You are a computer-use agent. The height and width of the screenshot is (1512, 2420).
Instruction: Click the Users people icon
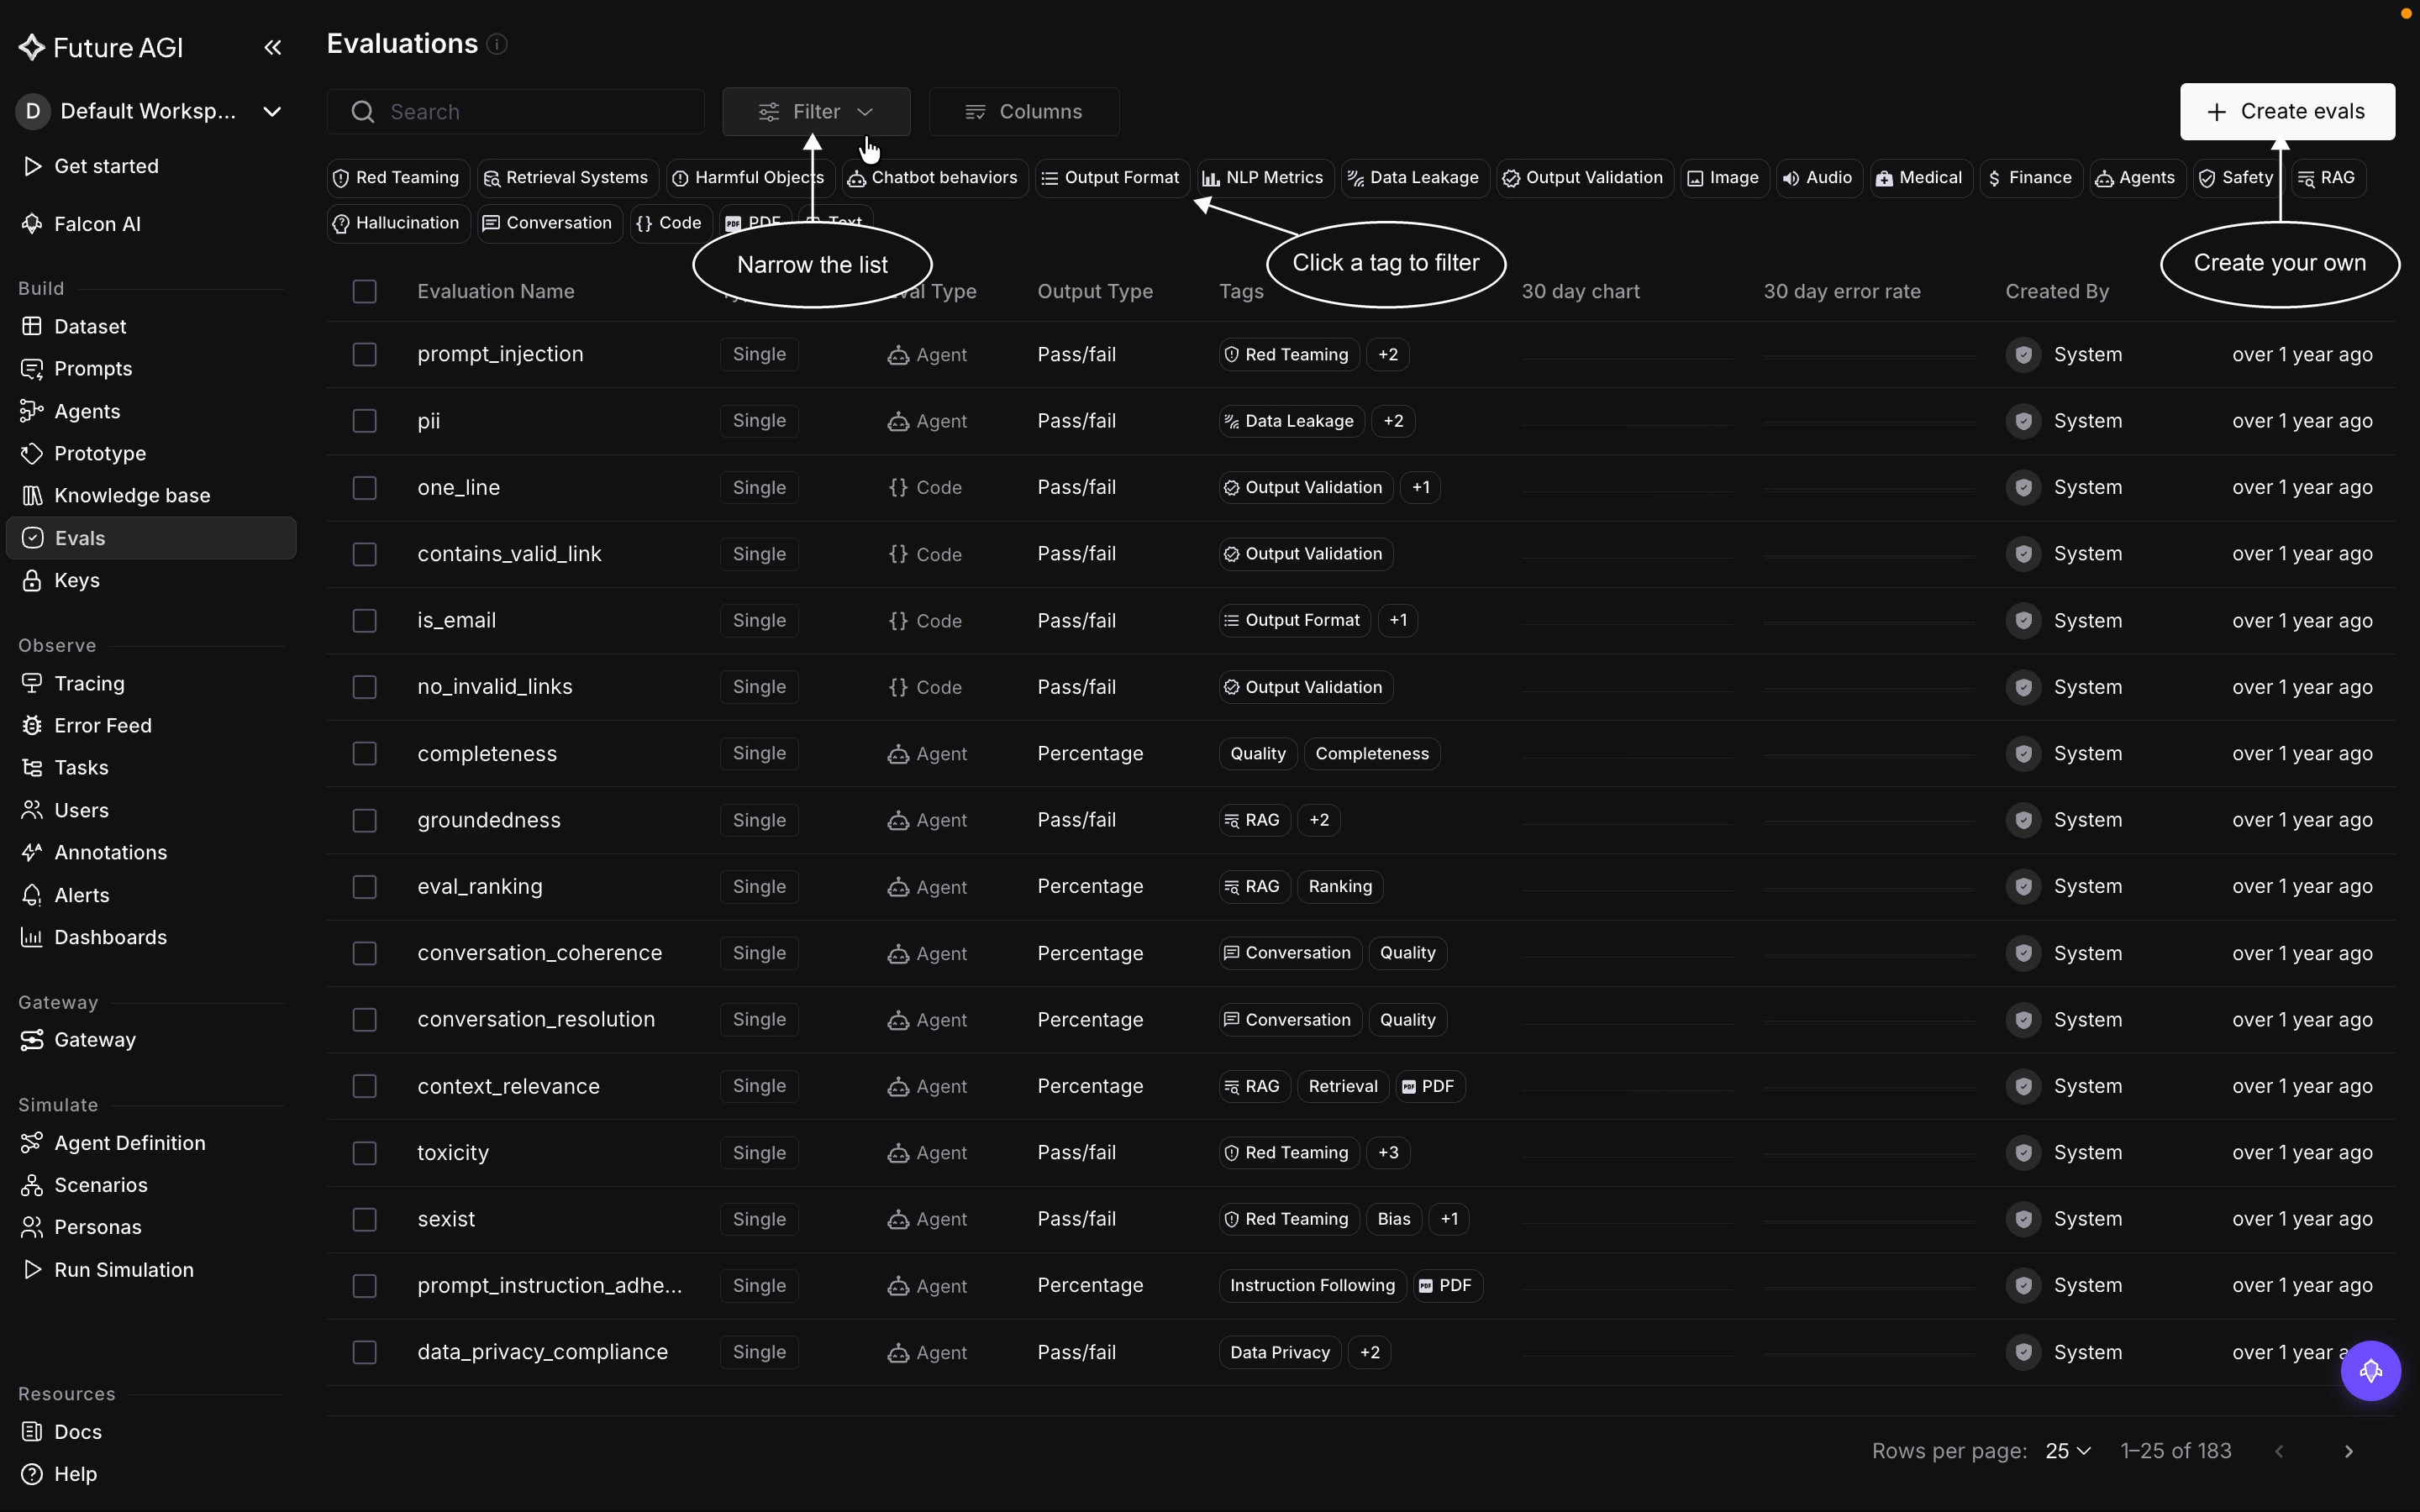(x=32, y=810)
